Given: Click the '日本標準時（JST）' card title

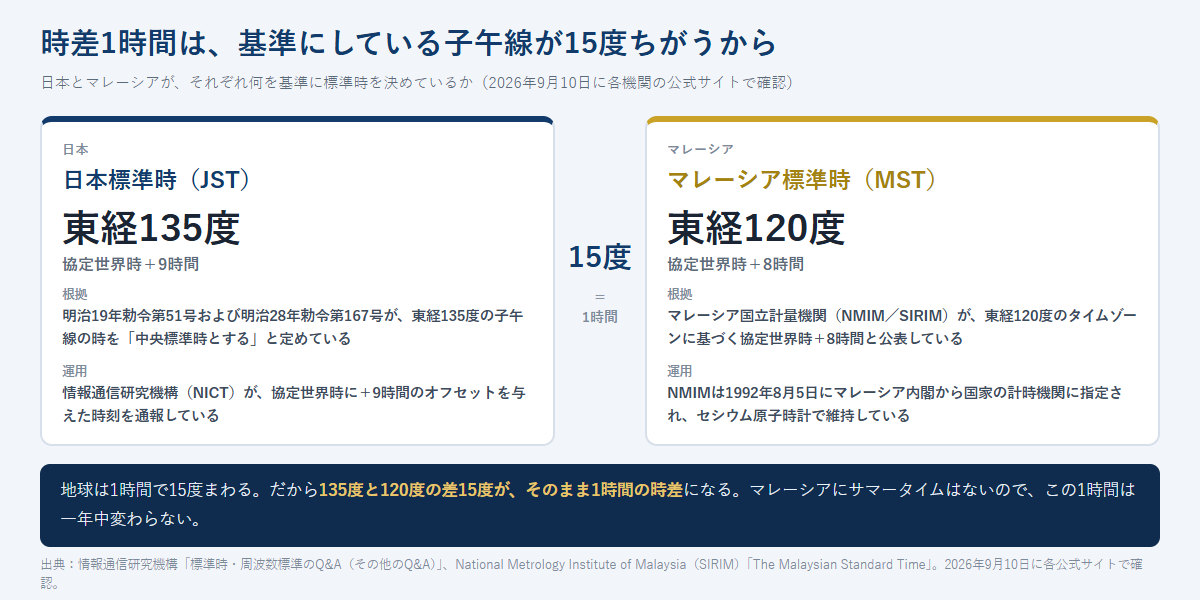Looking at the screenshot, I should point(156,180).
